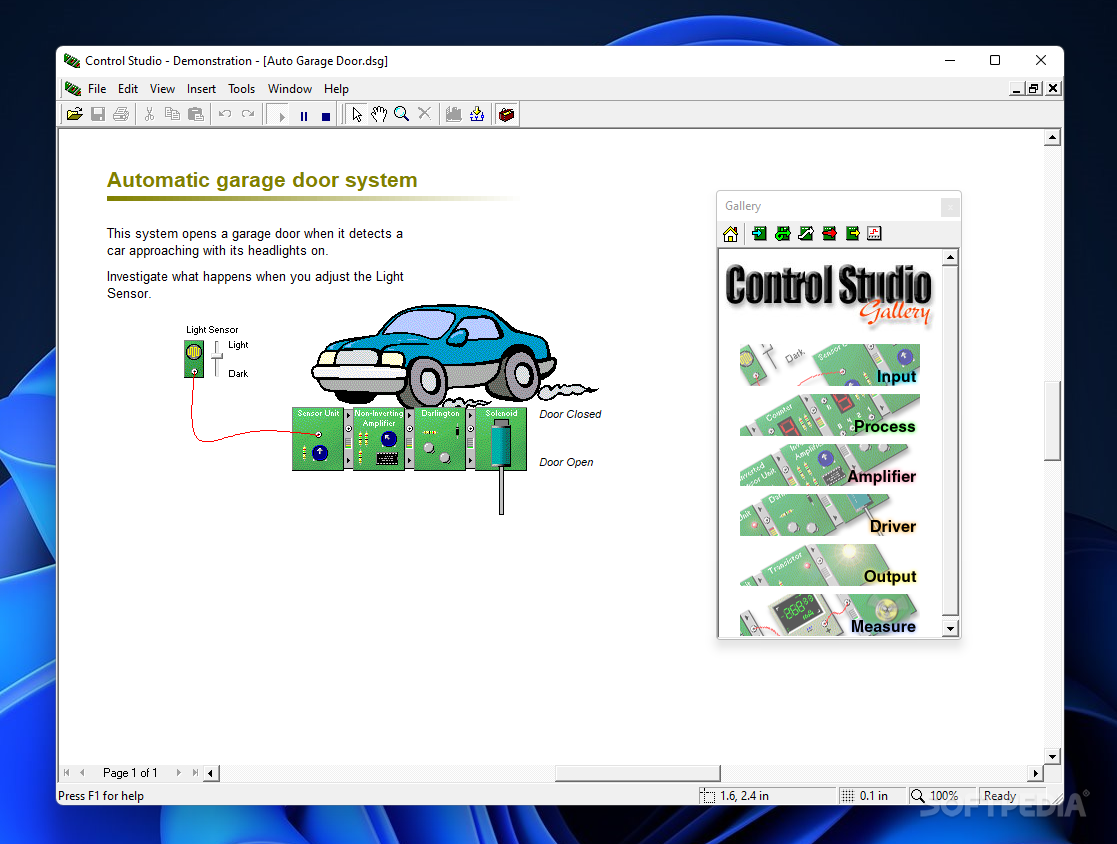Viewport: 1117px width, 844px height.
Task: Click the Light Sensor slider handle
Action: click(217, 354)
